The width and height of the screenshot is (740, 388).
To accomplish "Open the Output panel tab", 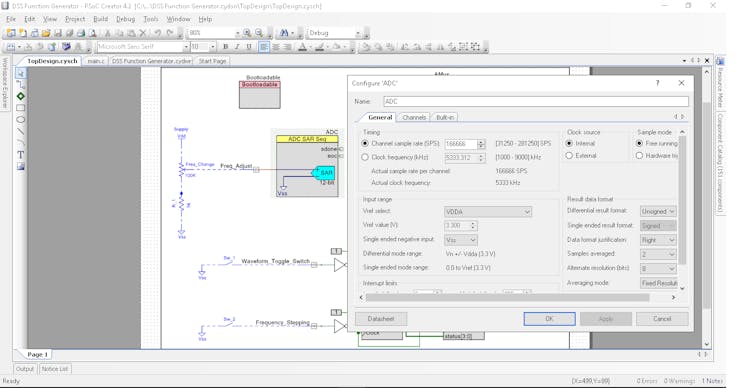I will point(25,369).
